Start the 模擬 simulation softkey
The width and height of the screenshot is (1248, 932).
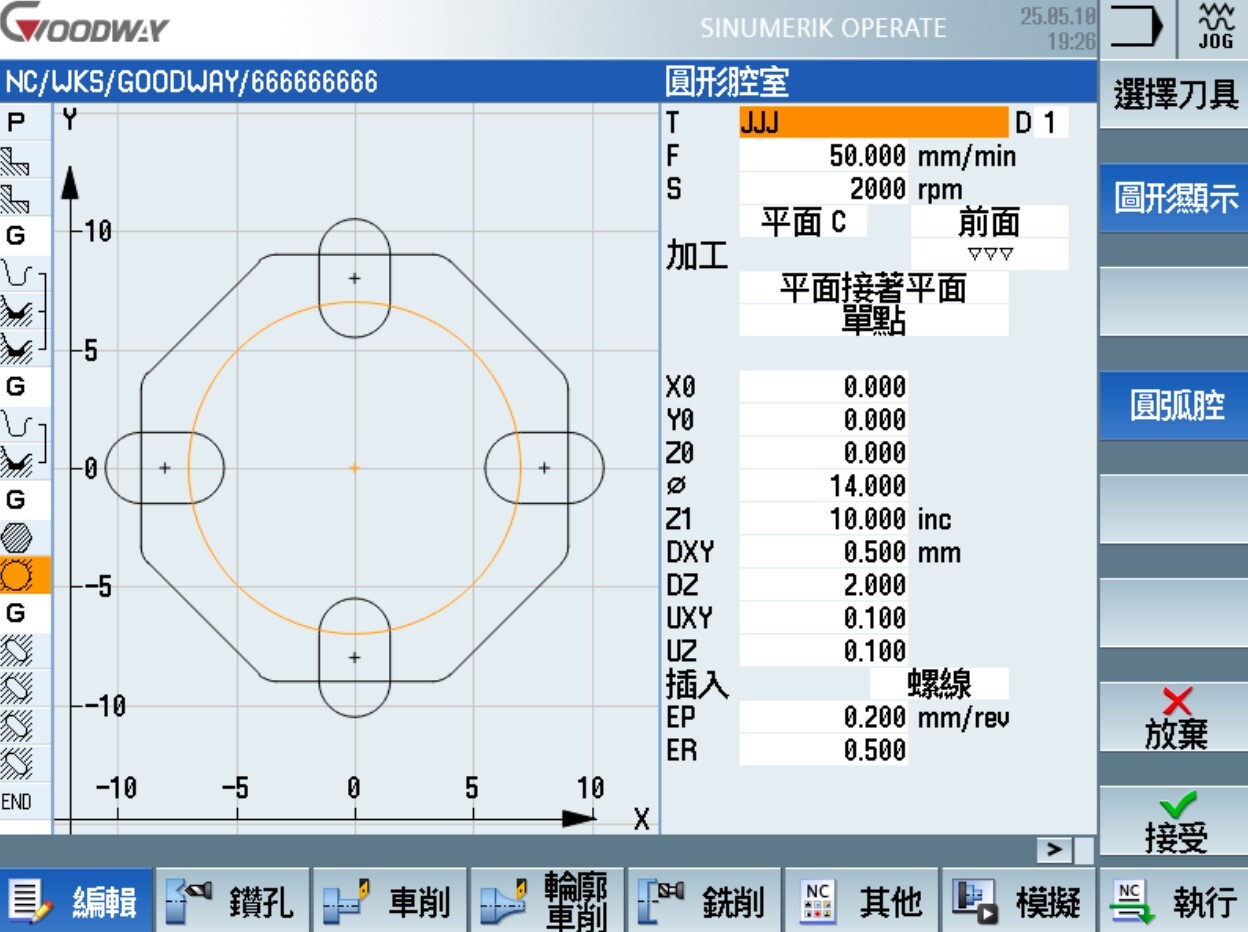(1019, 902)
